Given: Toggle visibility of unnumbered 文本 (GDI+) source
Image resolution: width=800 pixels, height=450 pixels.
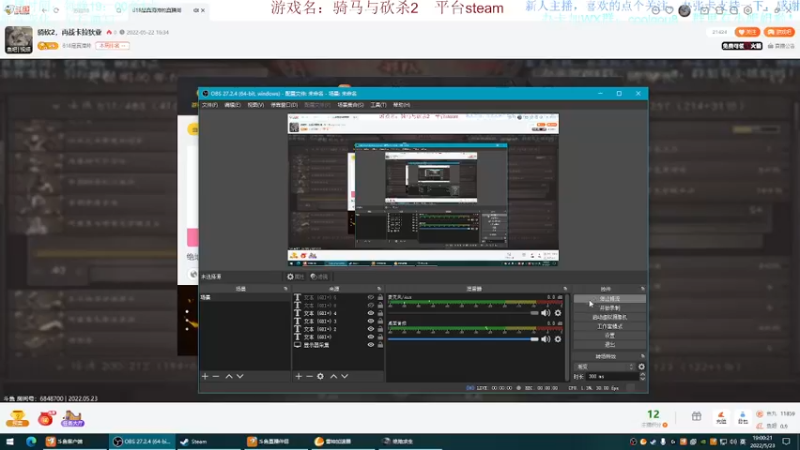Looking at the screenshot, I should click(371, 337).
